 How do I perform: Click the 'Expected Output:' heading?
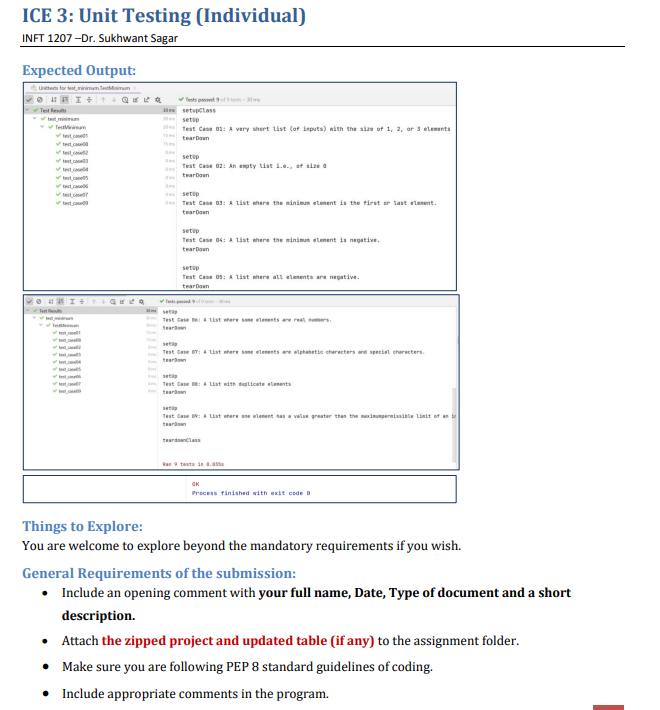point(79,70)
